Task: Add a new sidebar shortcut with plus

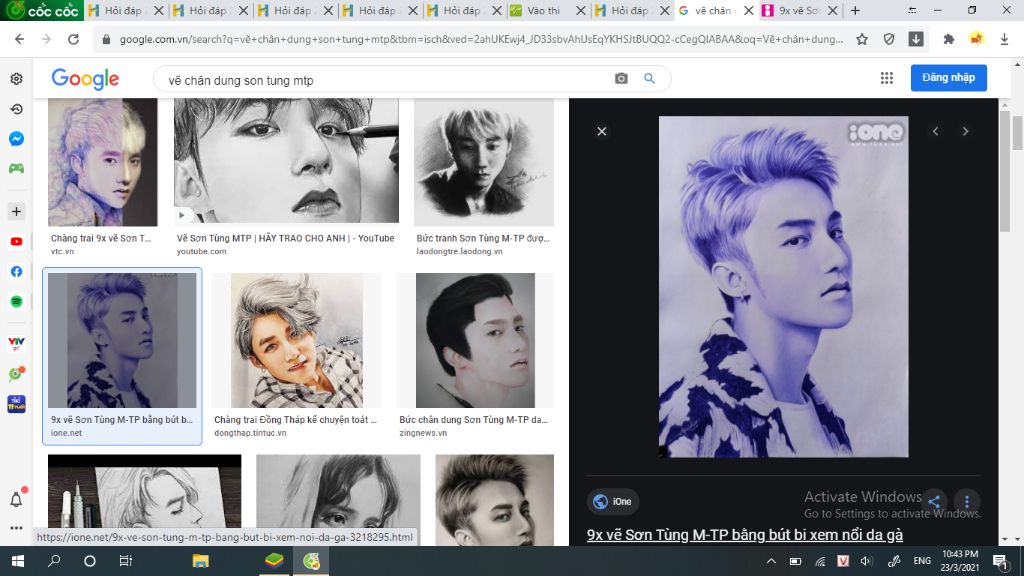Action: pos(16,212)
